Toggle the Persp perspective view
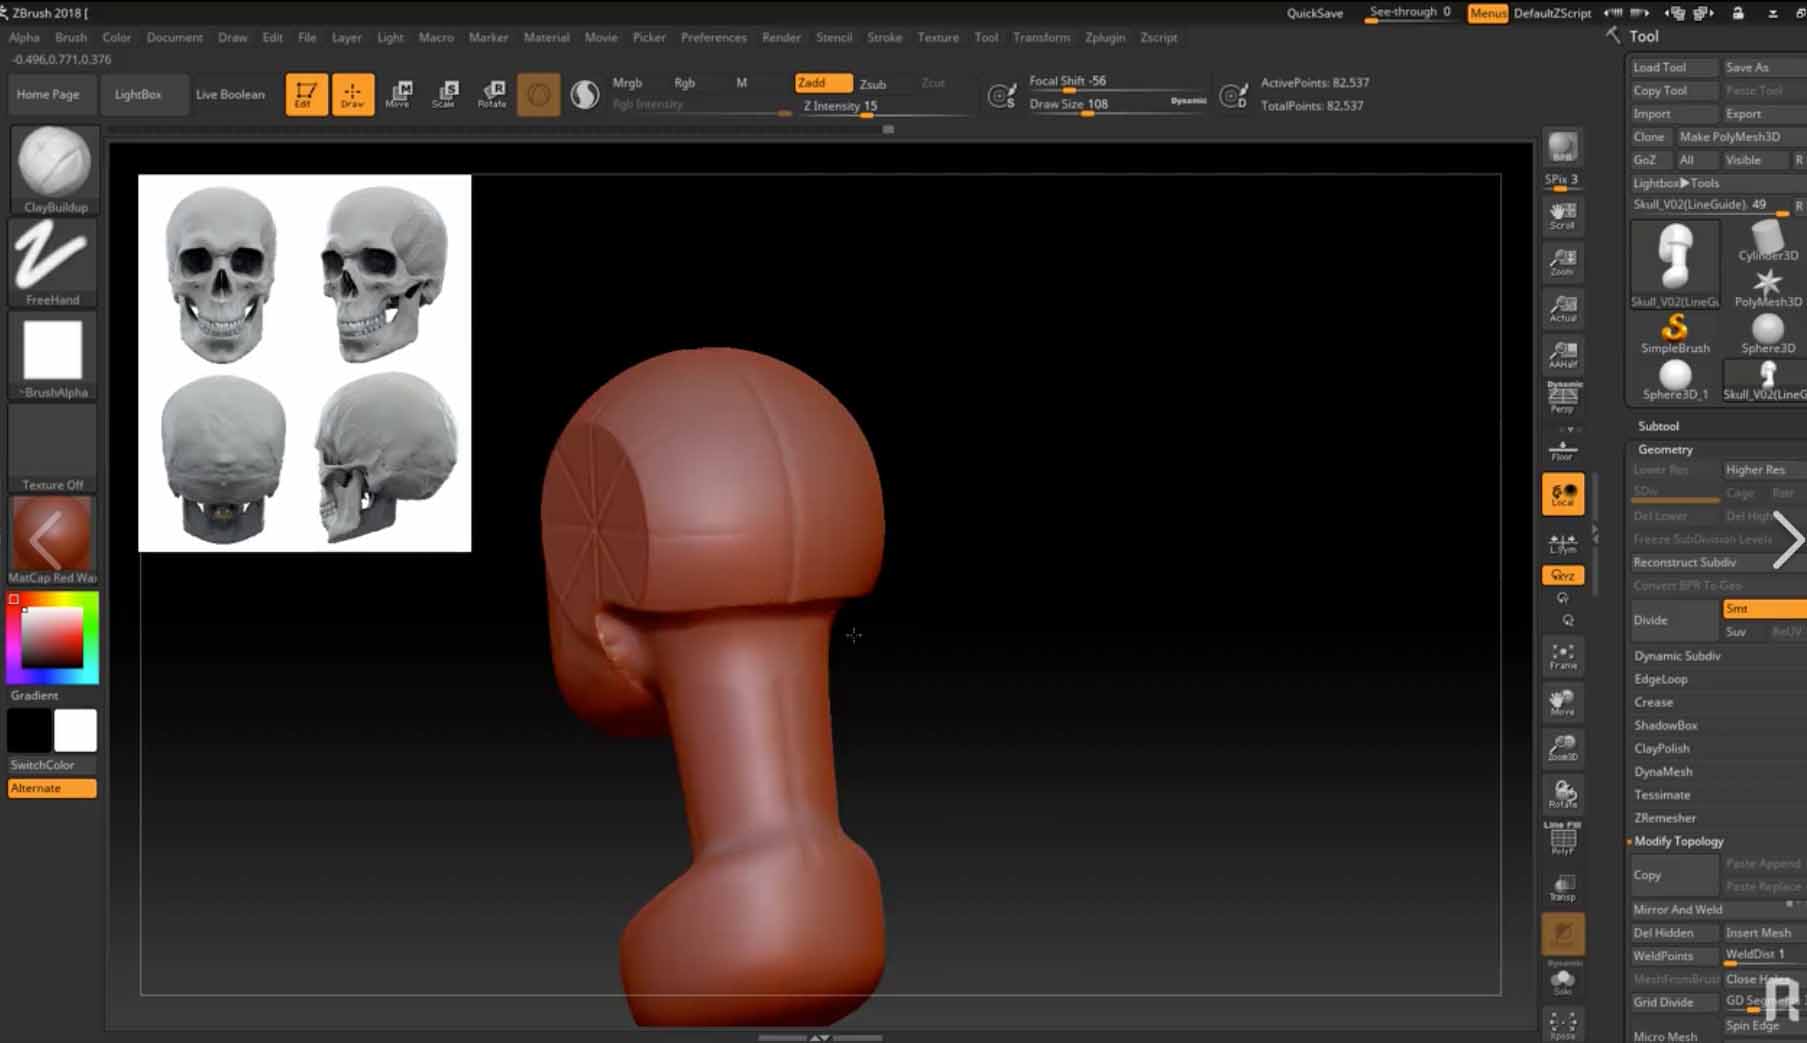Screen dimensions: 1807x1043 (x=1562, y=397)
